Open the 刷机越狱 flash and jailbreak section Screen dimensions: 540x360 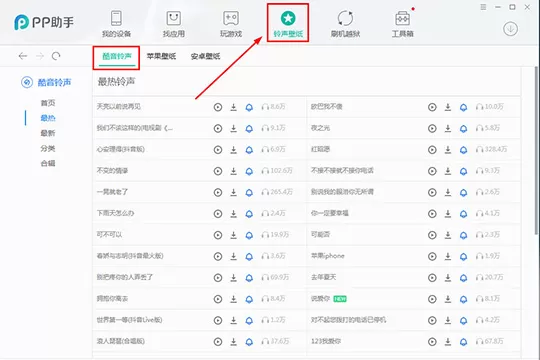coord(345,24)
